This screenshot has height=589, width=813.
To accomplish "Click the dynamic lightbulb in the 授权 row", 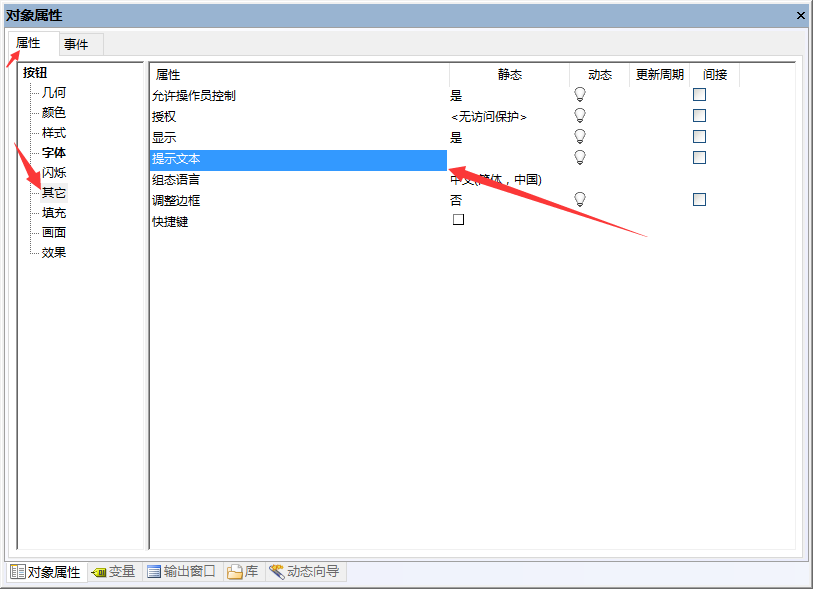I will (x=579, y=116).
